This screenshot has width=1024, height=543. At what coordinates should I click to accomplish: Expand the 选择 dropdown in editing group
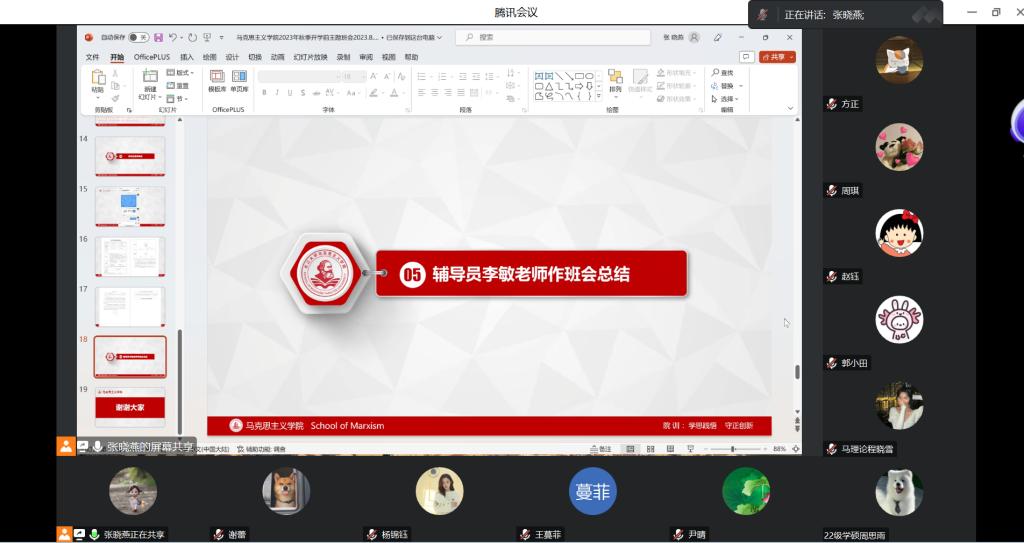[x=725, y=99]
